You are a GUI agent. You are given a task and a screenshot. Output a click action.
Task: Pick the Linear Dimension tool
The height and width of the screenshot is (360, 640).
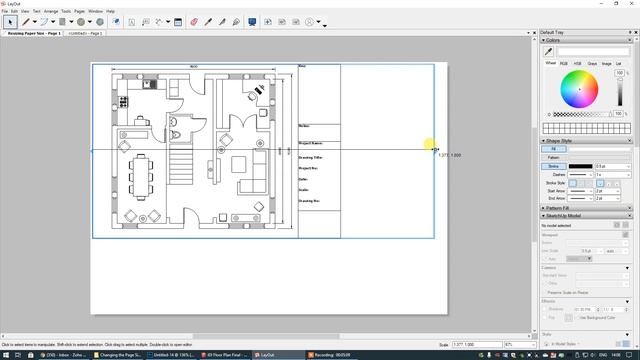pyautogui.click(x=159, y=22)
